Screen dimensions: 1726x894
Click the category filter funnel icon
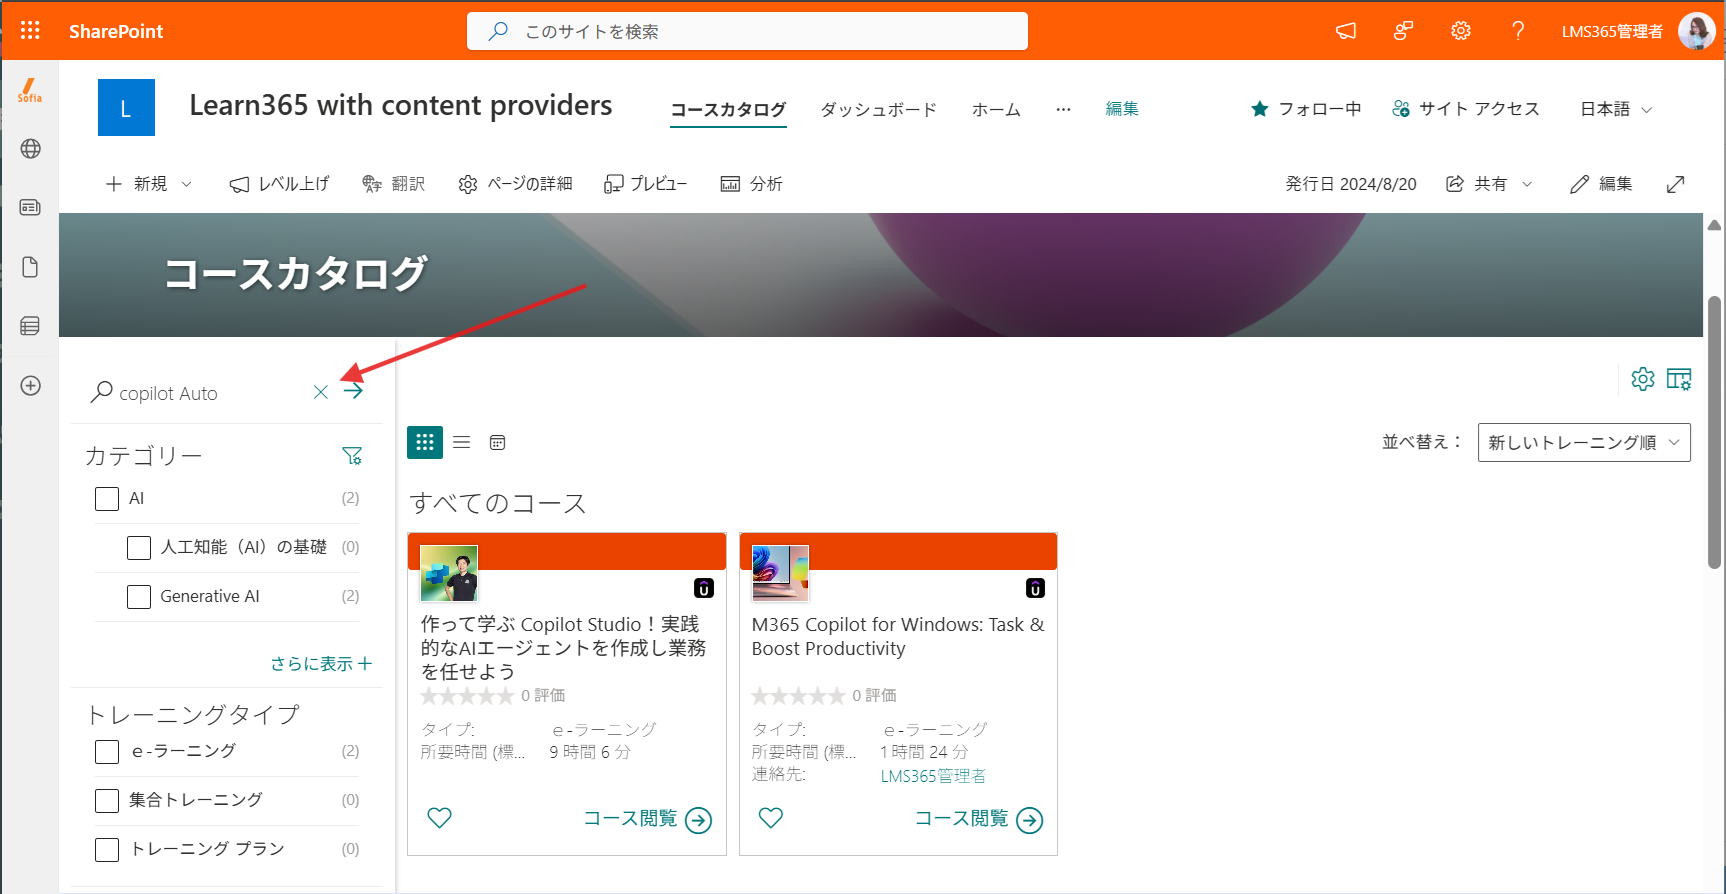point(352,456)
